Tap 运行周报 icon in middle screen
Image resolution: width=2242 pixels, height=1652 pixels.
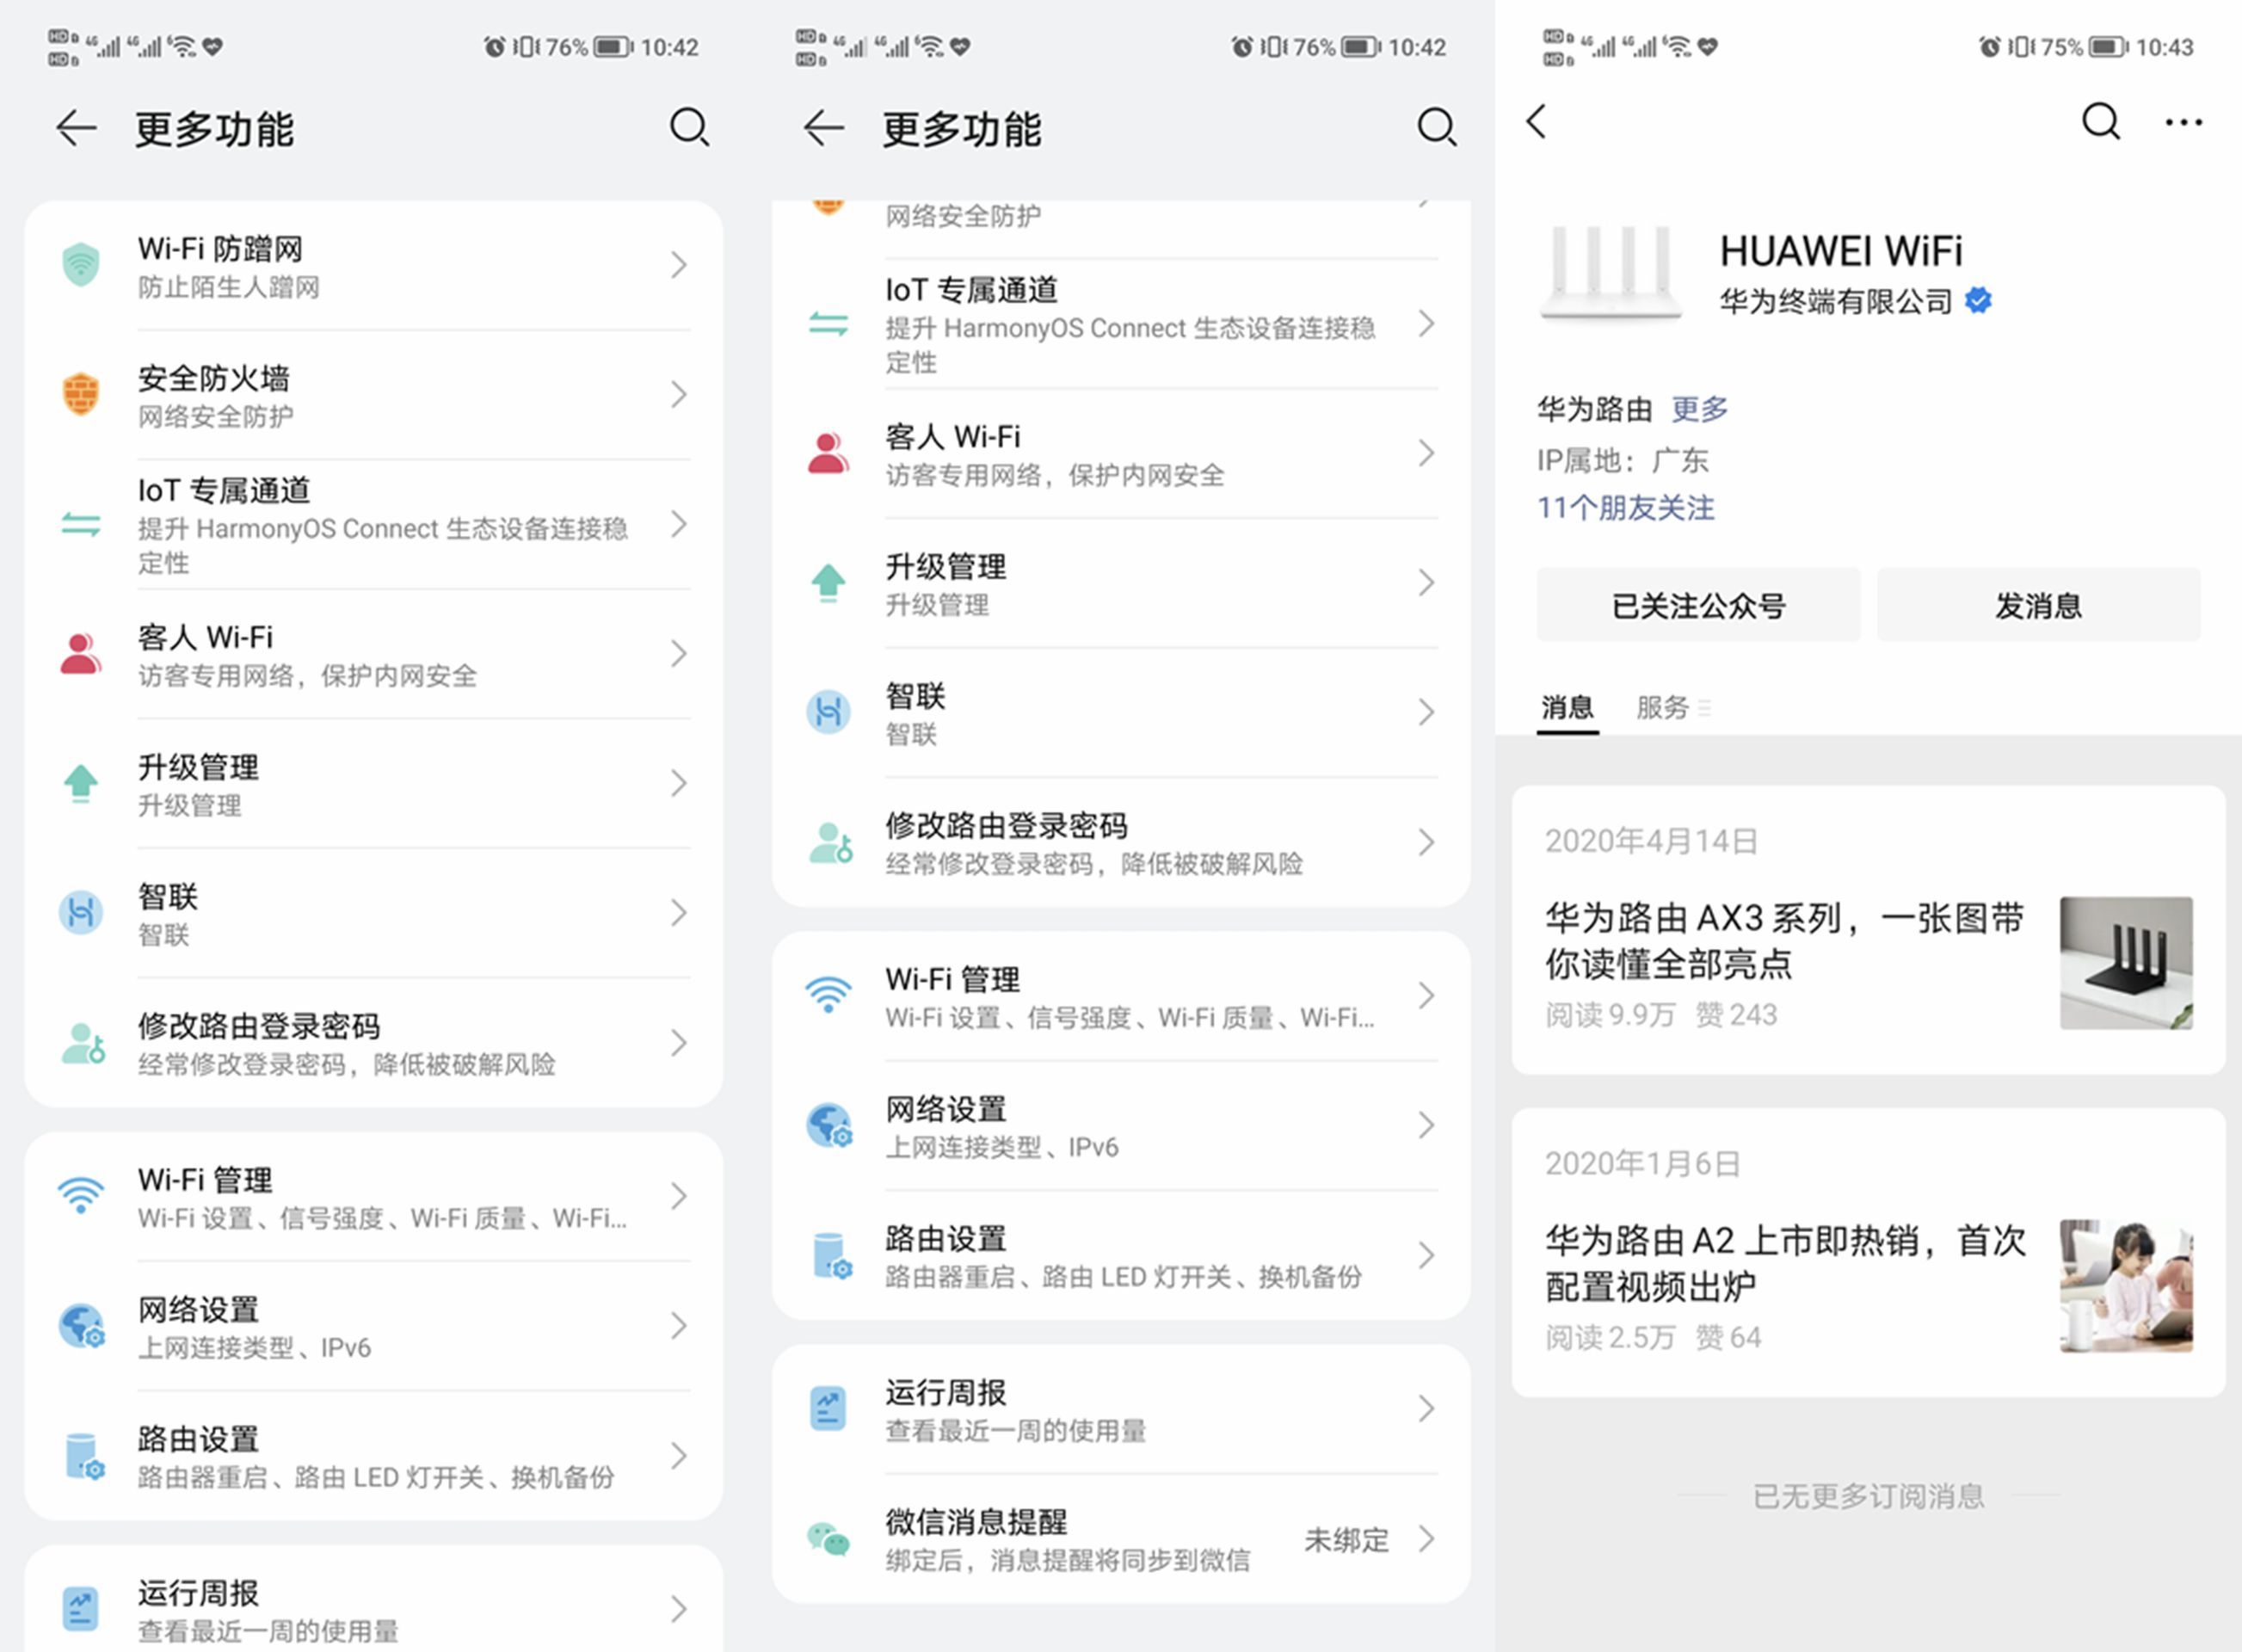(x=829, y=1409)
